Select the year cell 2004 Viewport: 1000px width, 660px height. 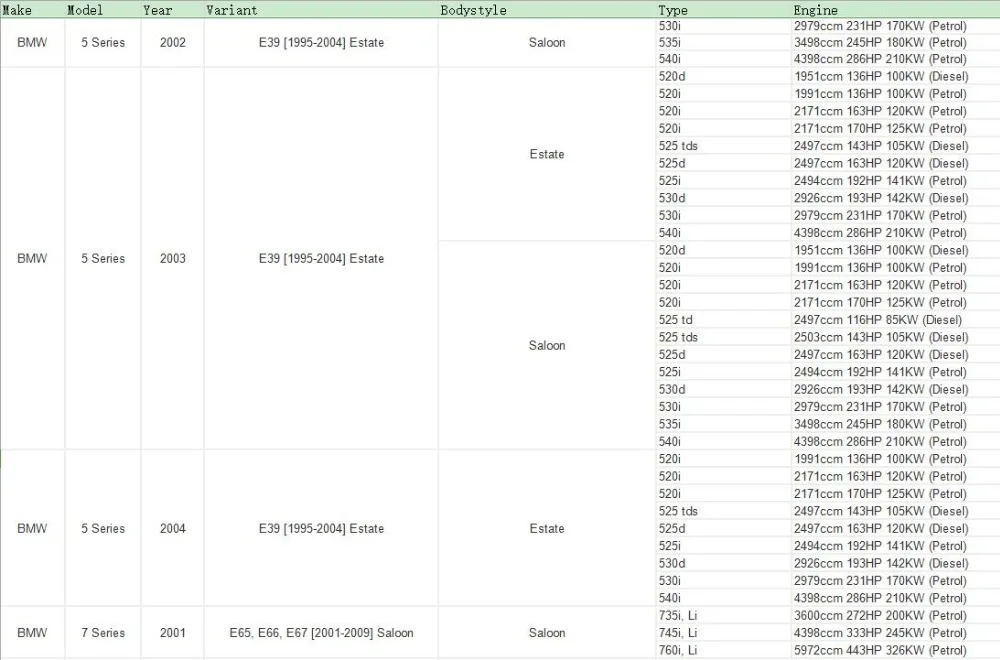[x=173, y=528]
